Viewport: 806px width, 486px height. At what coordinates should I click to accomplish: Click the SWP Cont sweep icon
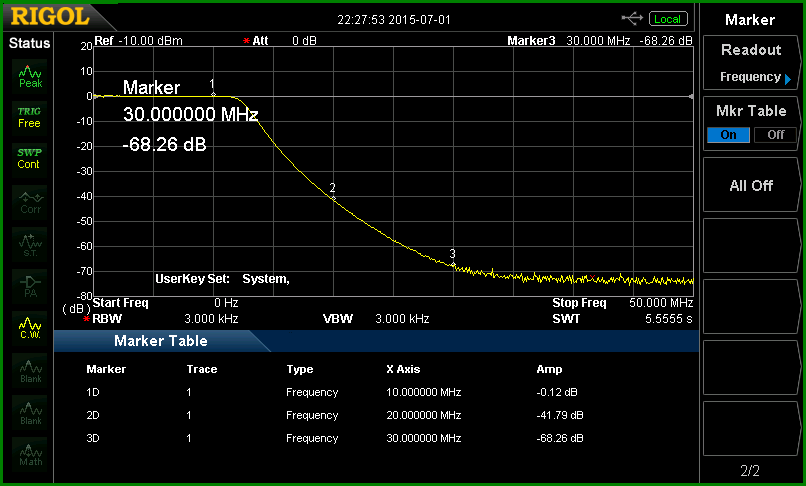[x=30, y=159]
